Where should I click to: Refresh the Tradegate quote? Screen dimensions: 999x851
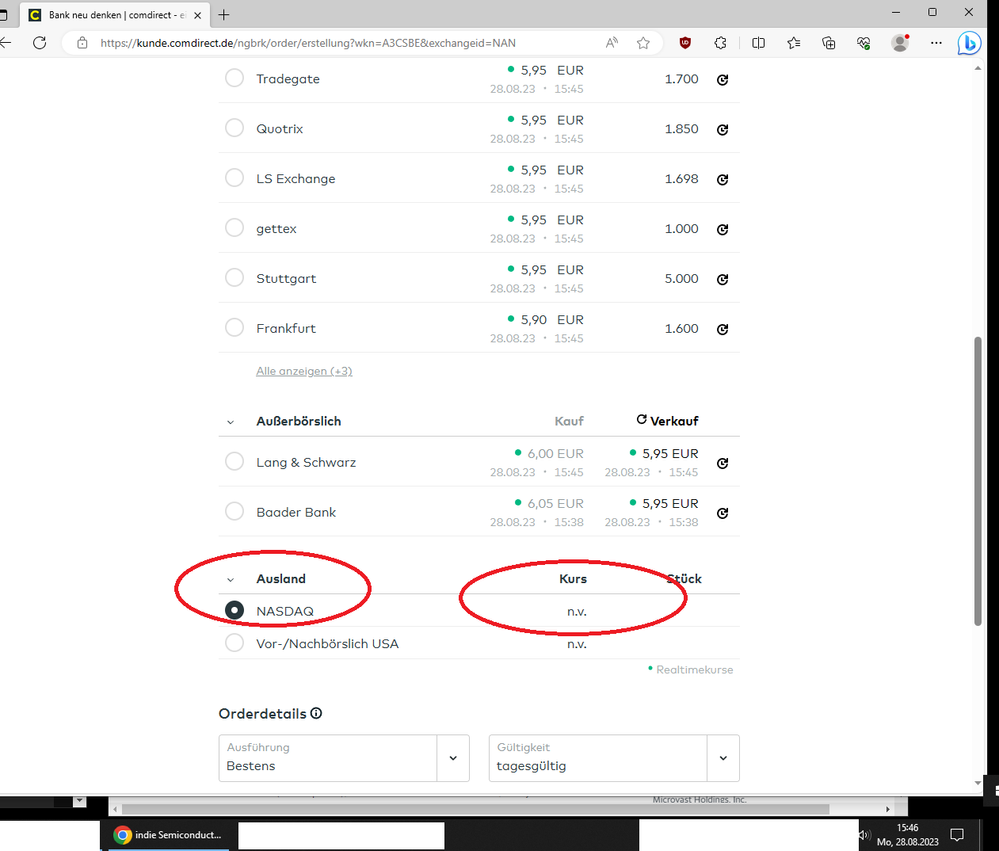[722, 80]
